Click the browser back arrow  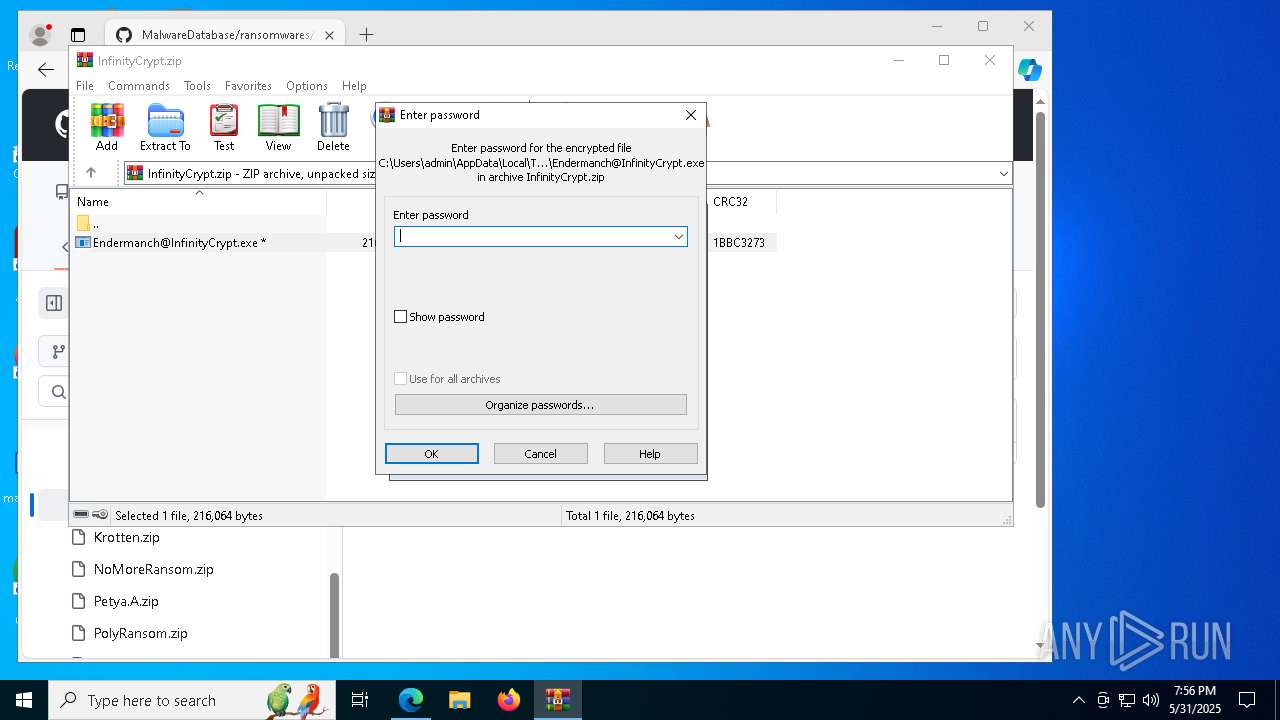[46, 69]
